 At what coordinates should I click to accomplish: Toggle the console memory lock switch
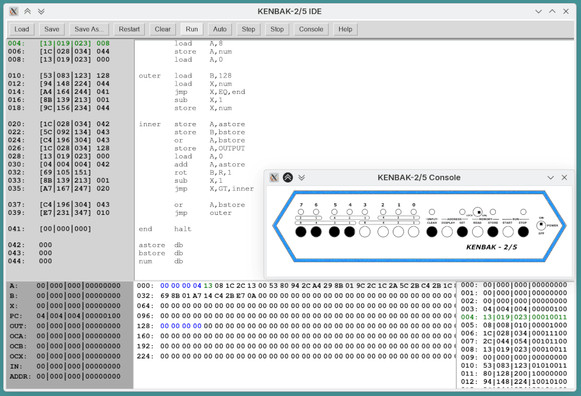pyautogui.click(x=478, y=212)
